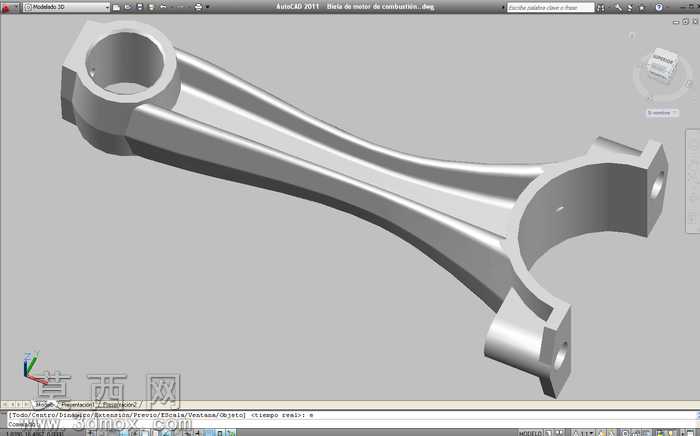This screenshot has width=700, height=436.
Task: Click the binoculars search icon
Action: point(601,8)
